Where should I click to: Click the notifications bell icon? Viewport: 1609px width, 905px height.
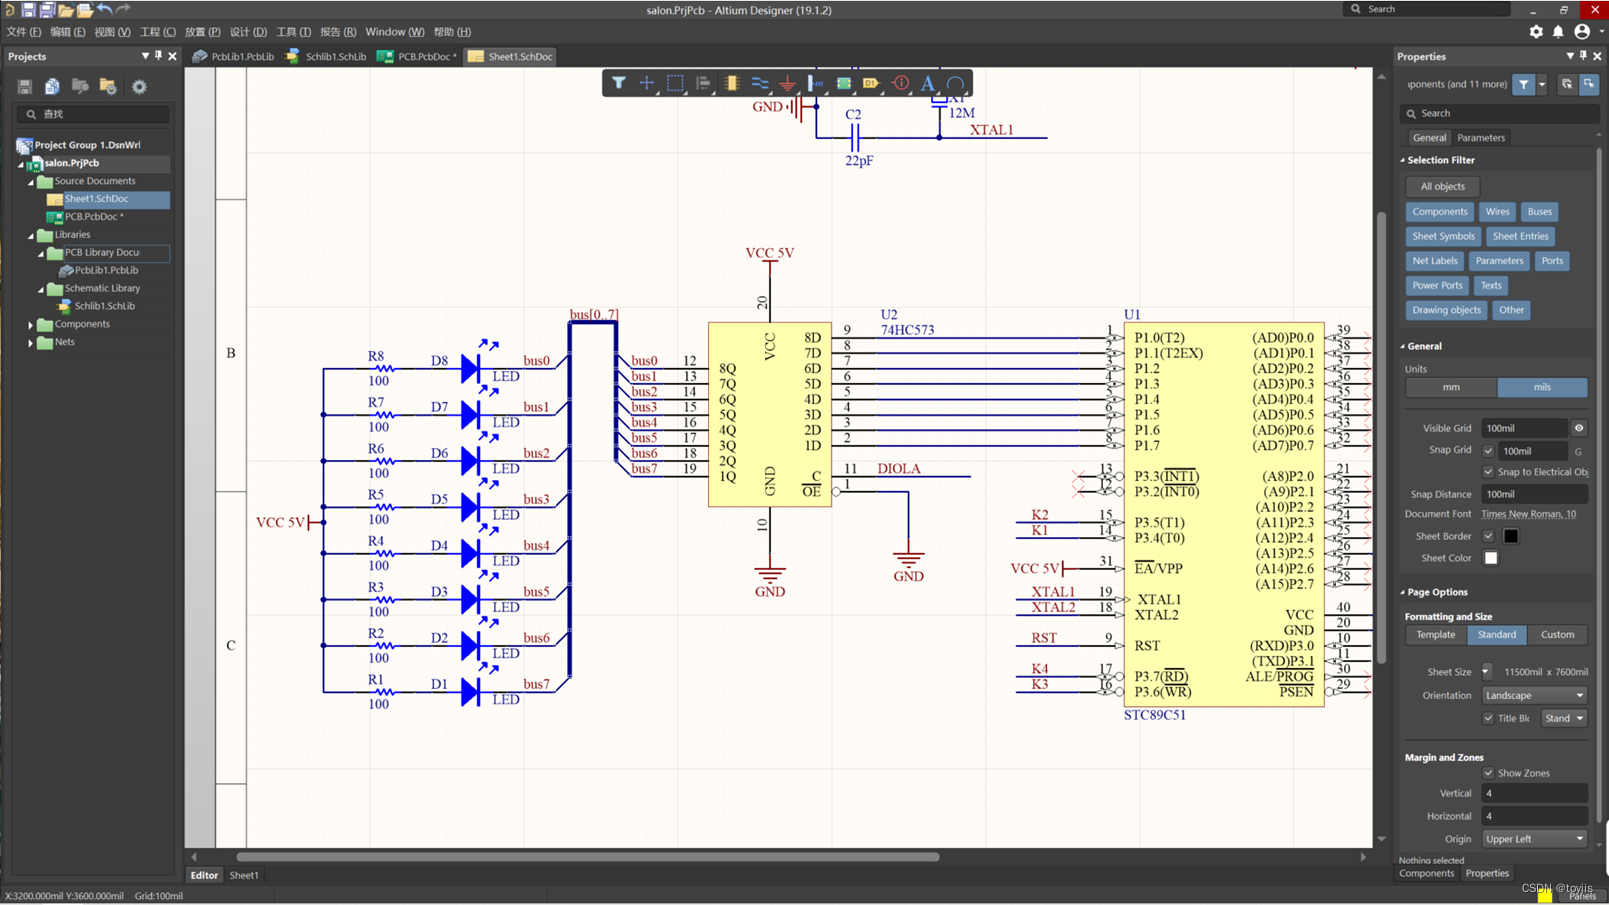tap(1558, 32)
